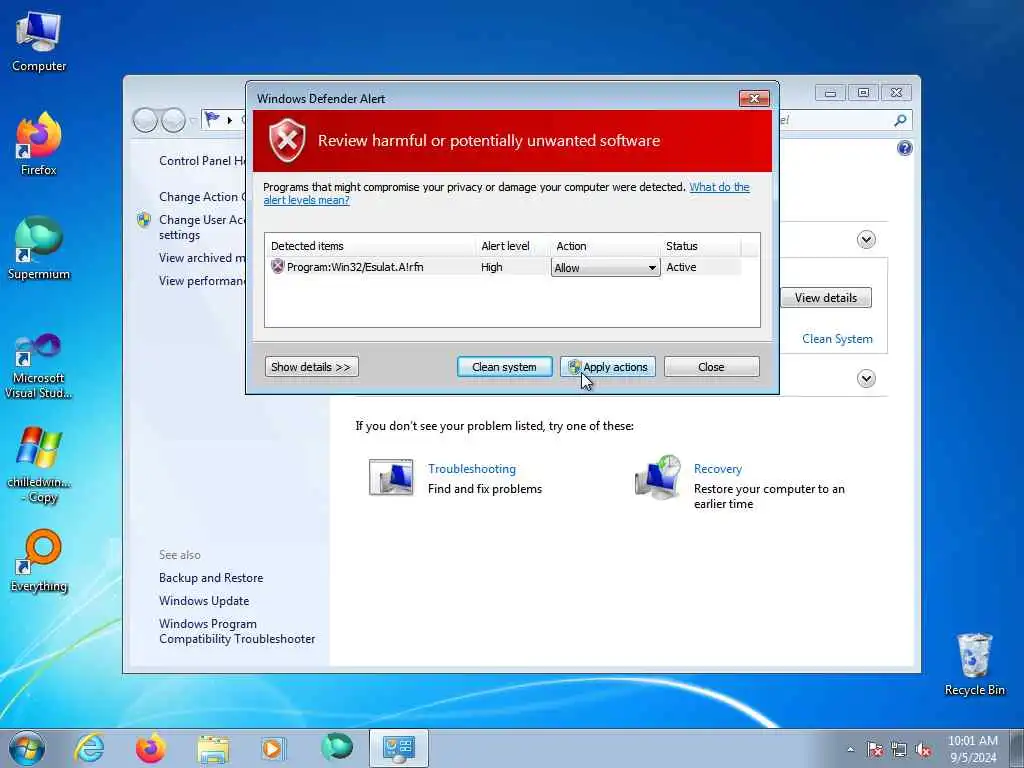Click View details in Action Center
Viewport: 1024px width, 768px height.
tap(825, 298)
